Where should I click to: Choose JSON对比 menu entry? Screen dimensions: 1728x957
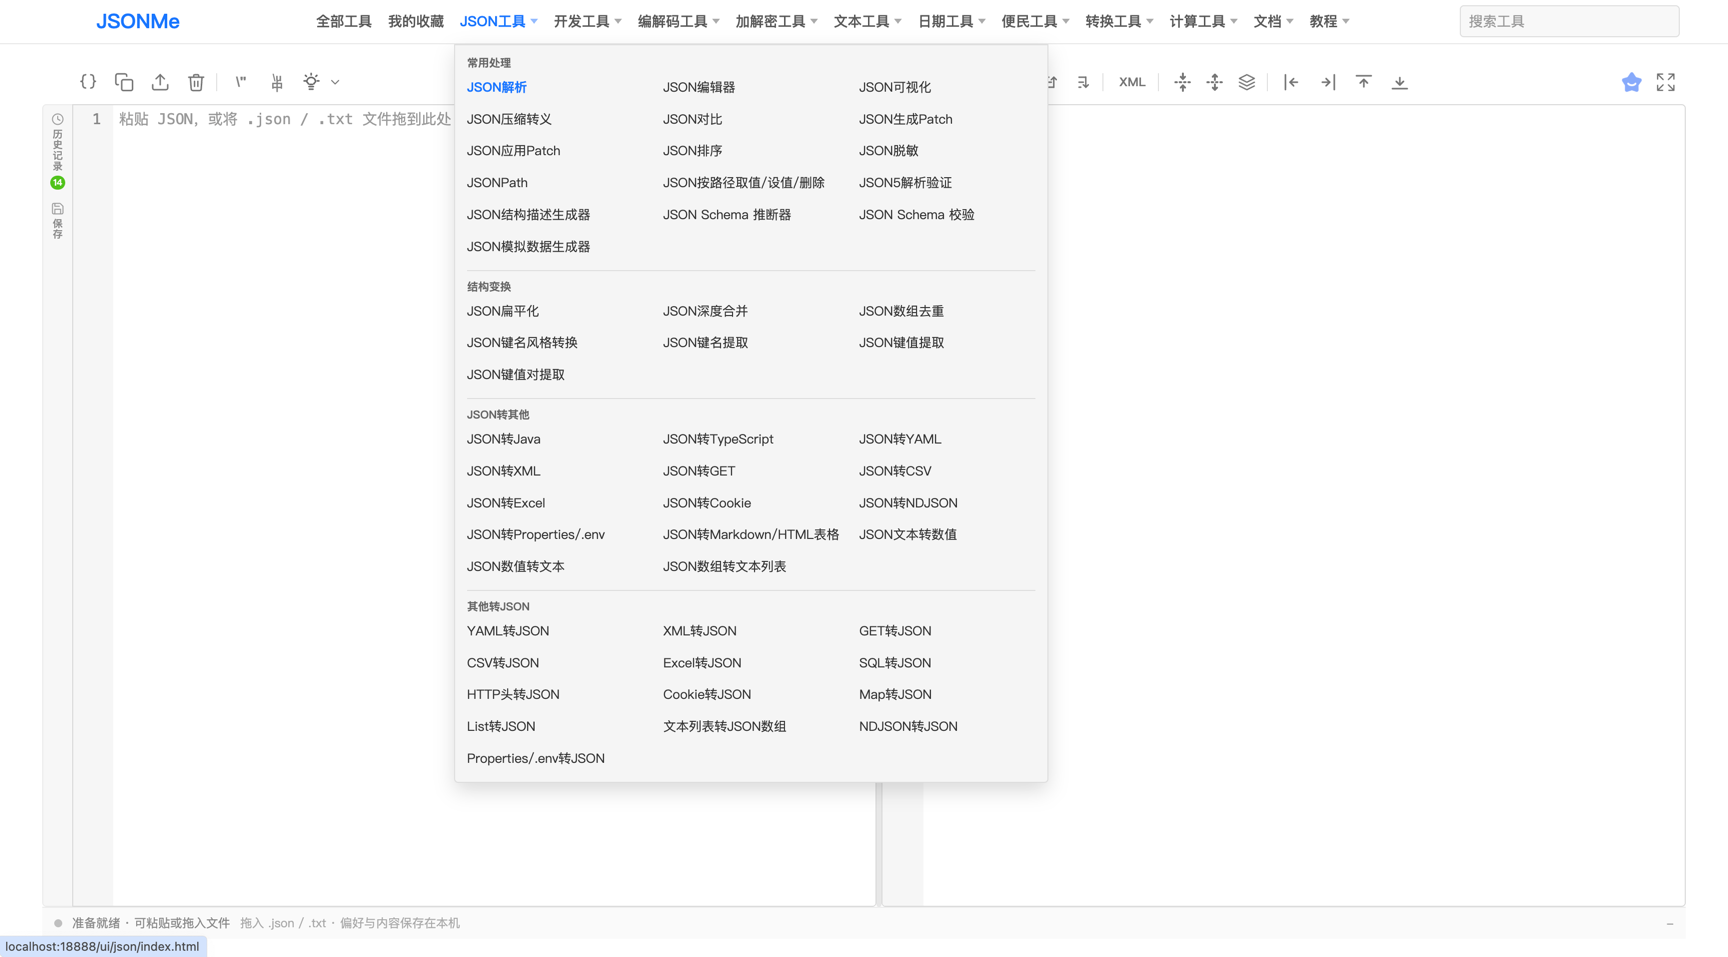[x=692, y=119]
